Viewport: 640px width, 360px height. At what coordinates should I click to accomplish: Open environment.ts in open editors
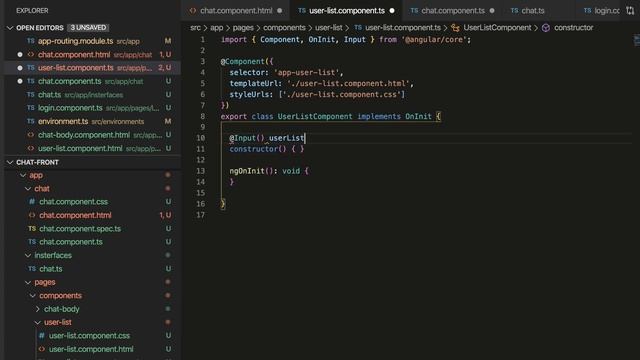[x=92, y=121]
